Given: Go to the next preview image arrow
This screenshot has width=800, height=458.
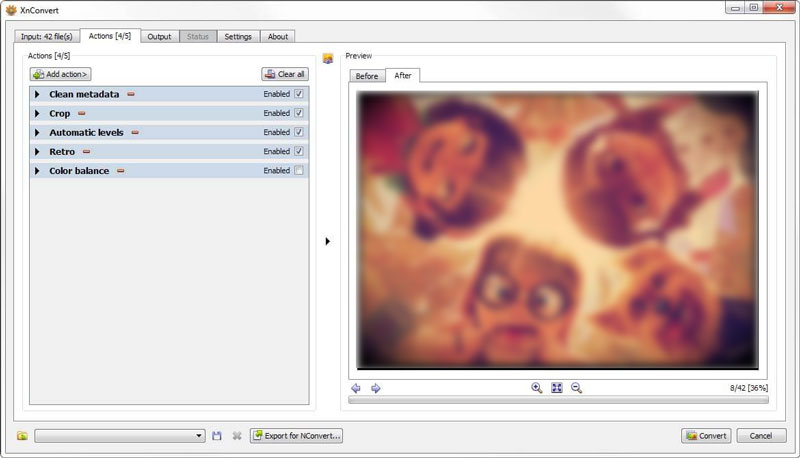Looking at the screenshot, I should click(376, 388).
